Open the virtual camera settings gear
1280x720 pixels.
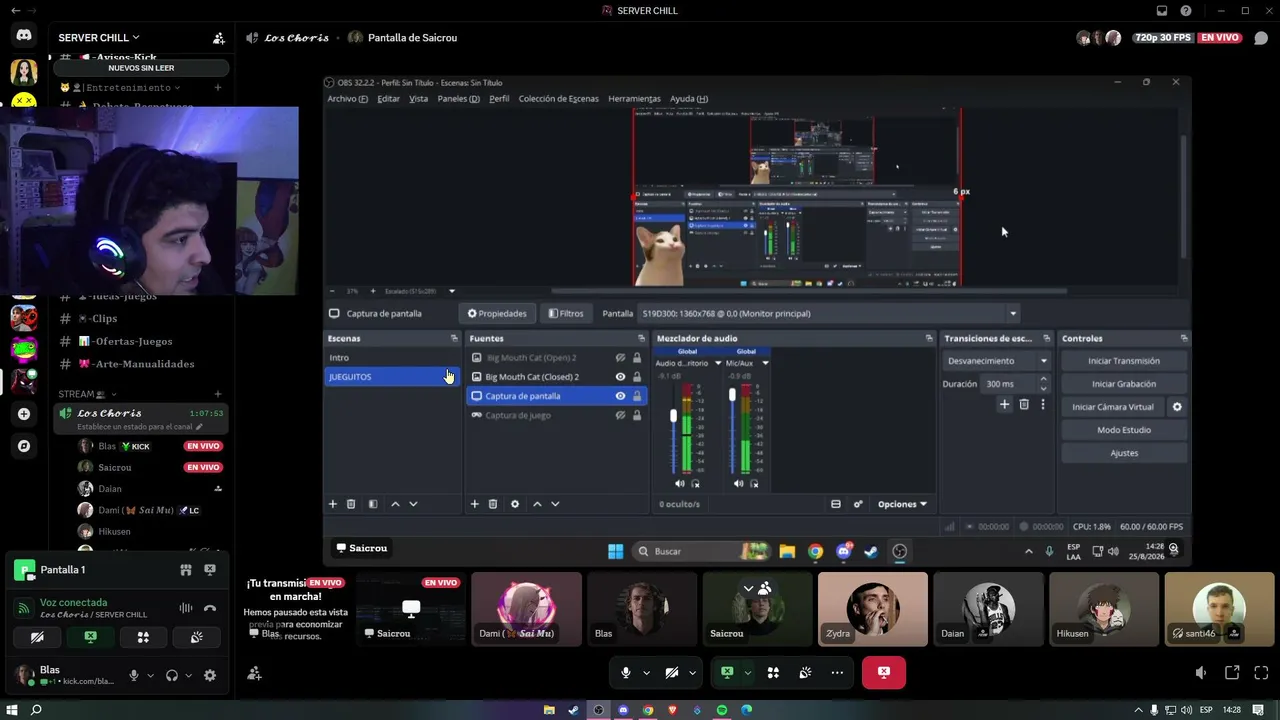(x=1177, y=407)
